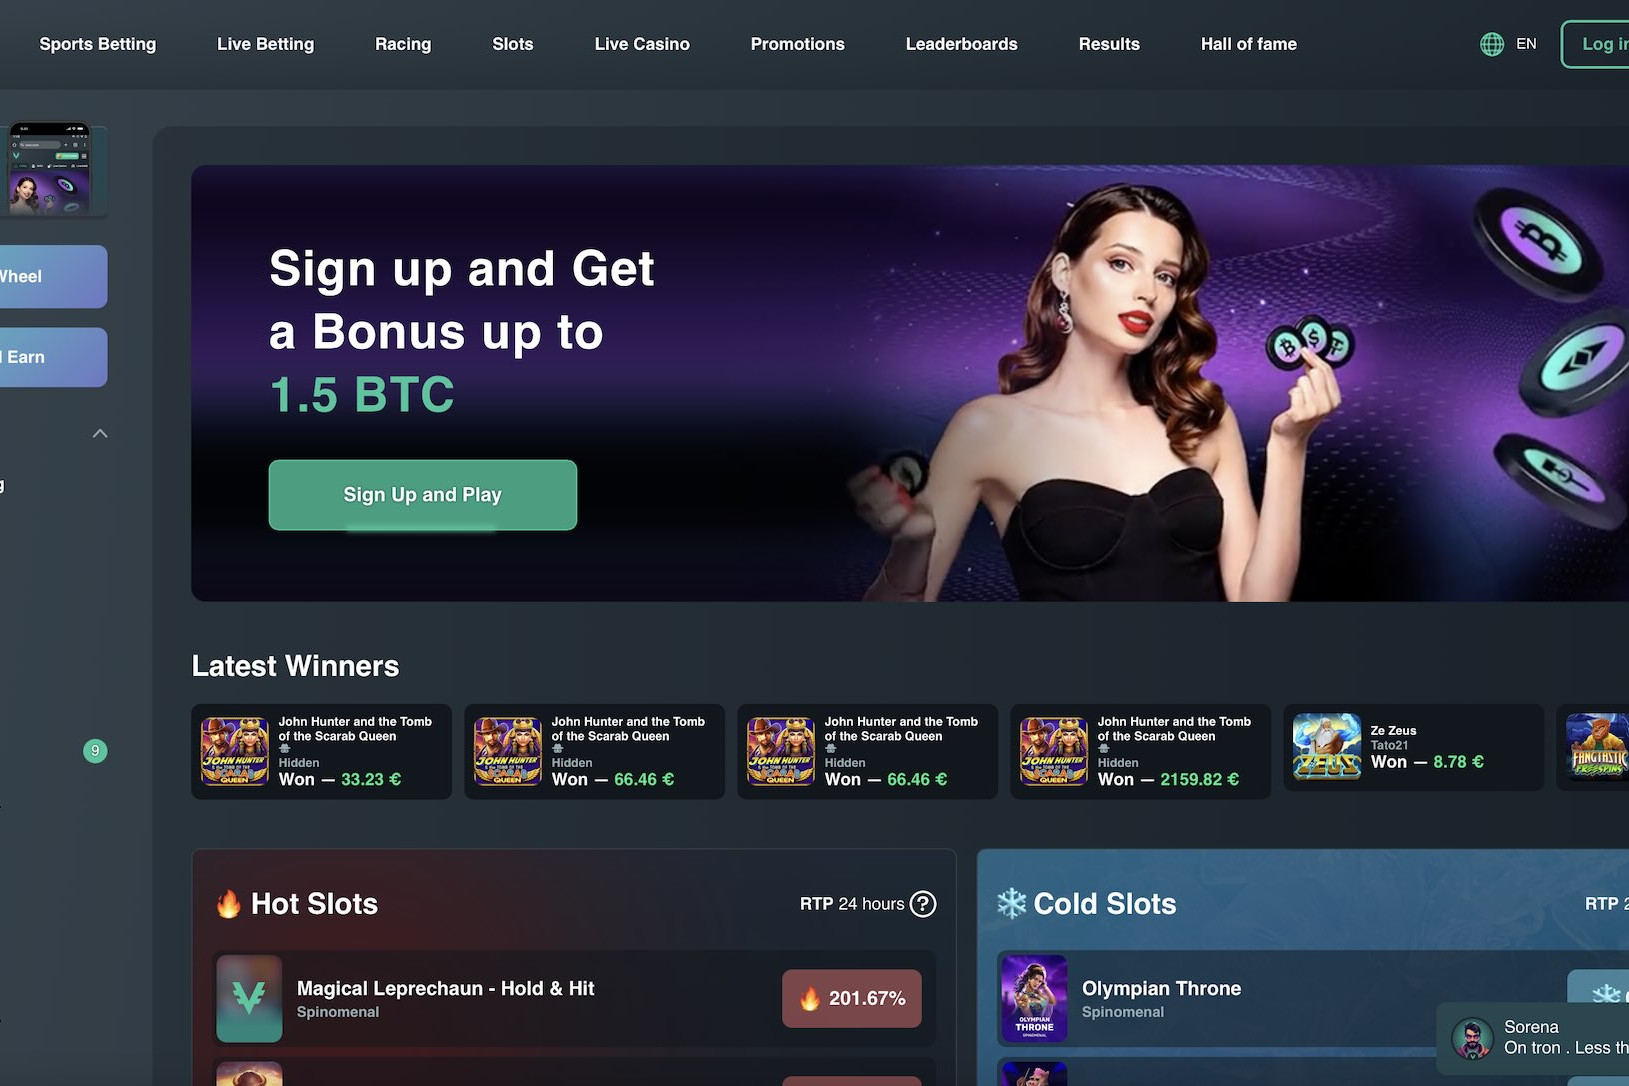Click the Hot Slots flame icon
Viewport: 1629px width, 1086px height.
tap(229, 904)
